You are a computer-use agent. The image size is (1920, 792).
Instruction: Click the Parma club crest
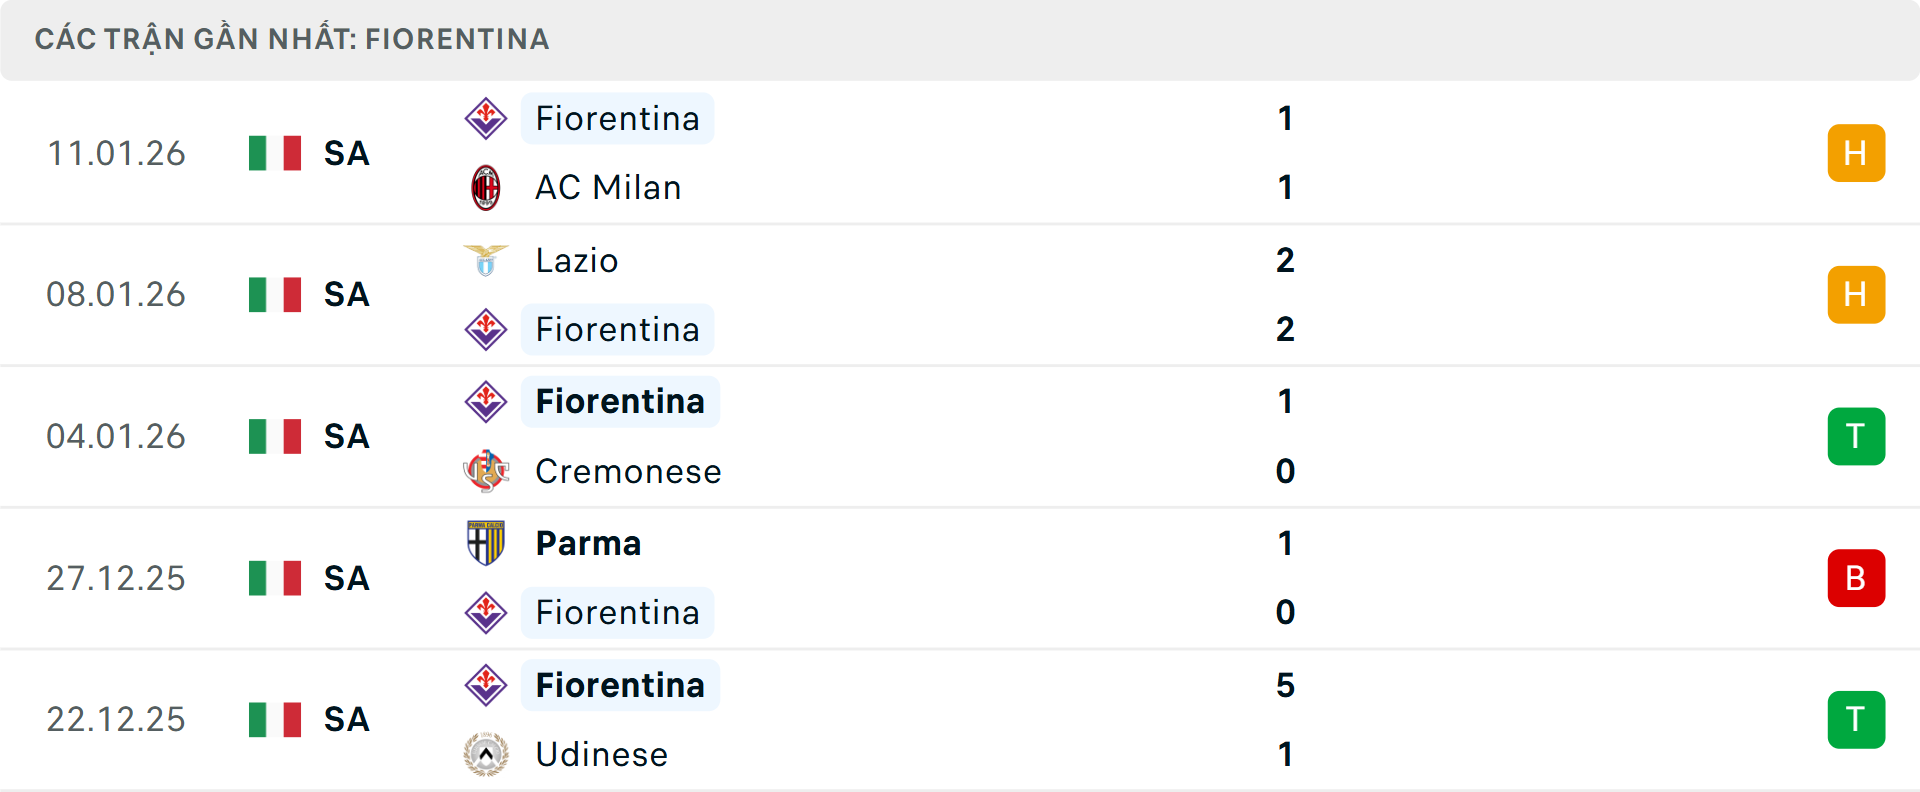(x=485, y=543)
